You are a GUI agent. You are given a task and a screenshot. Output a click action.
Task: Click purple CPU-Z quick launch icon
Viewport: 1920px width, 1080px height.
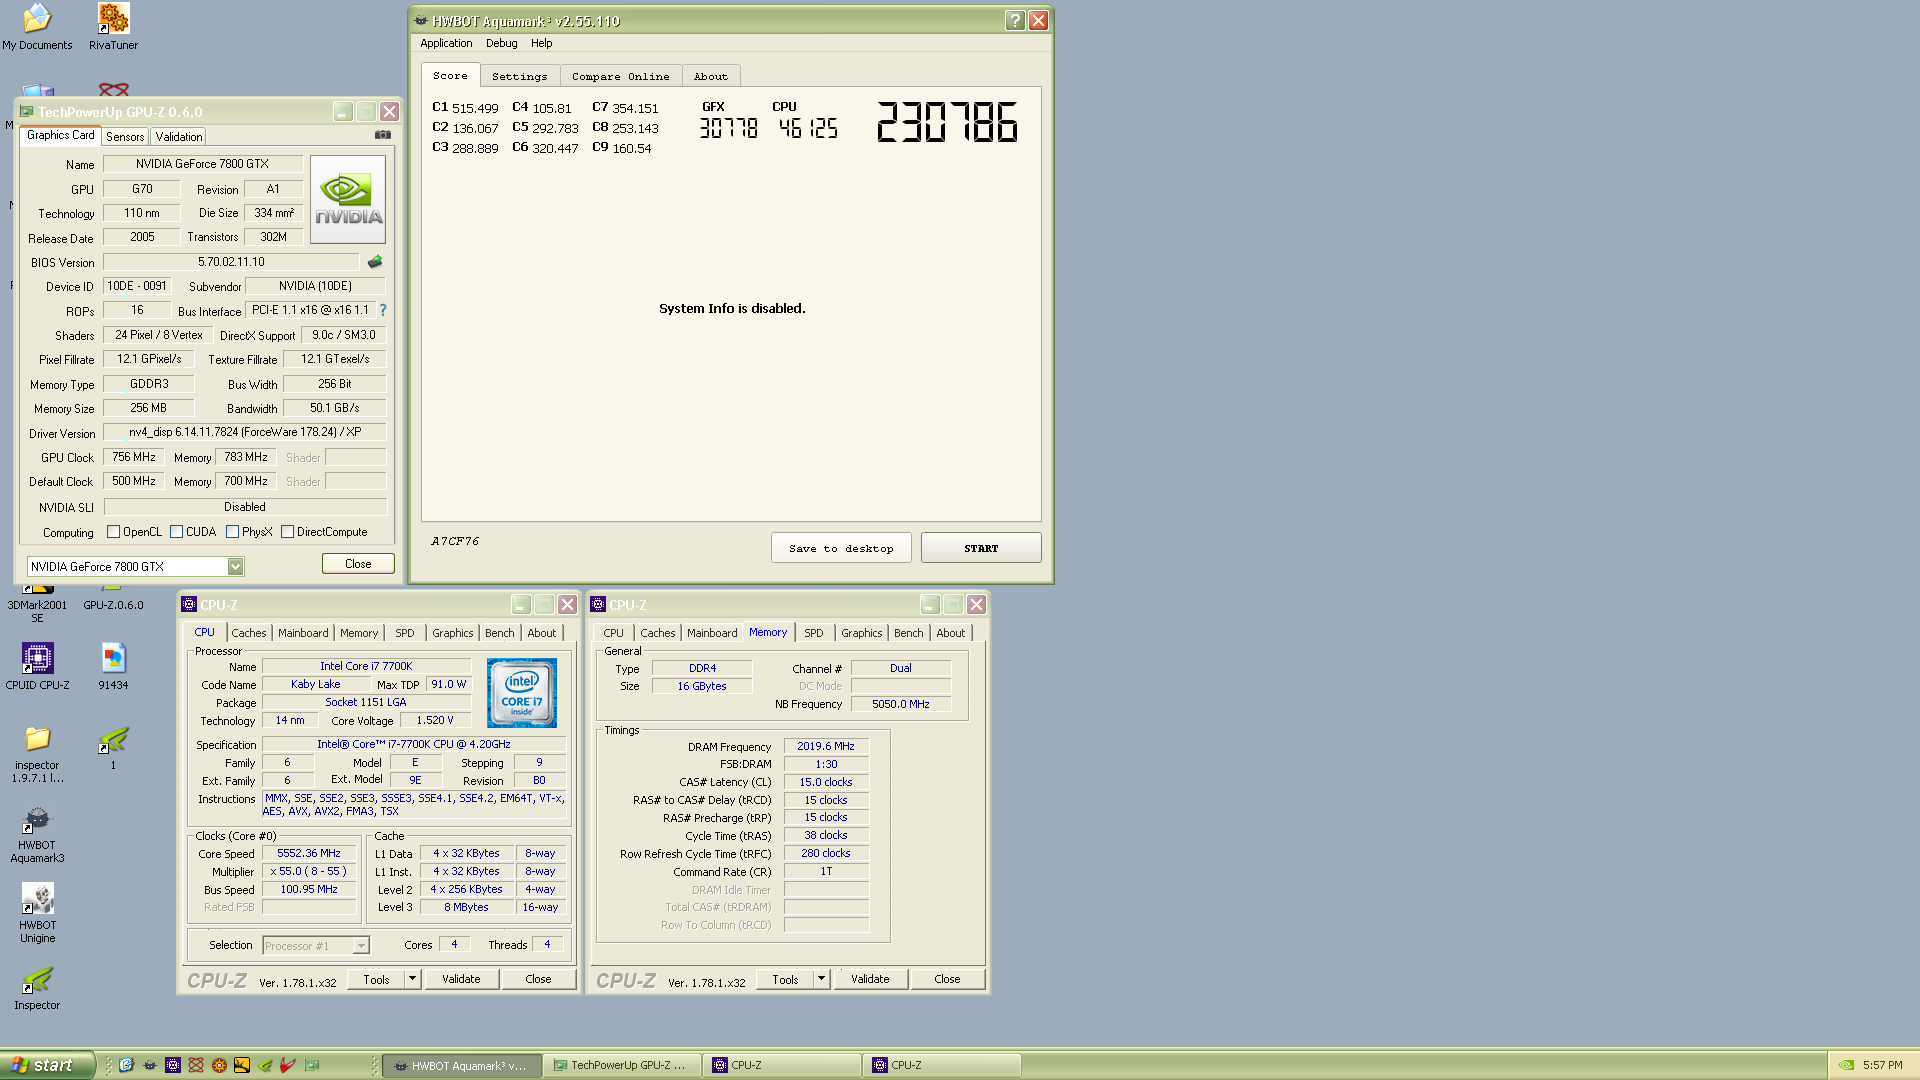tap(173, 1065)
